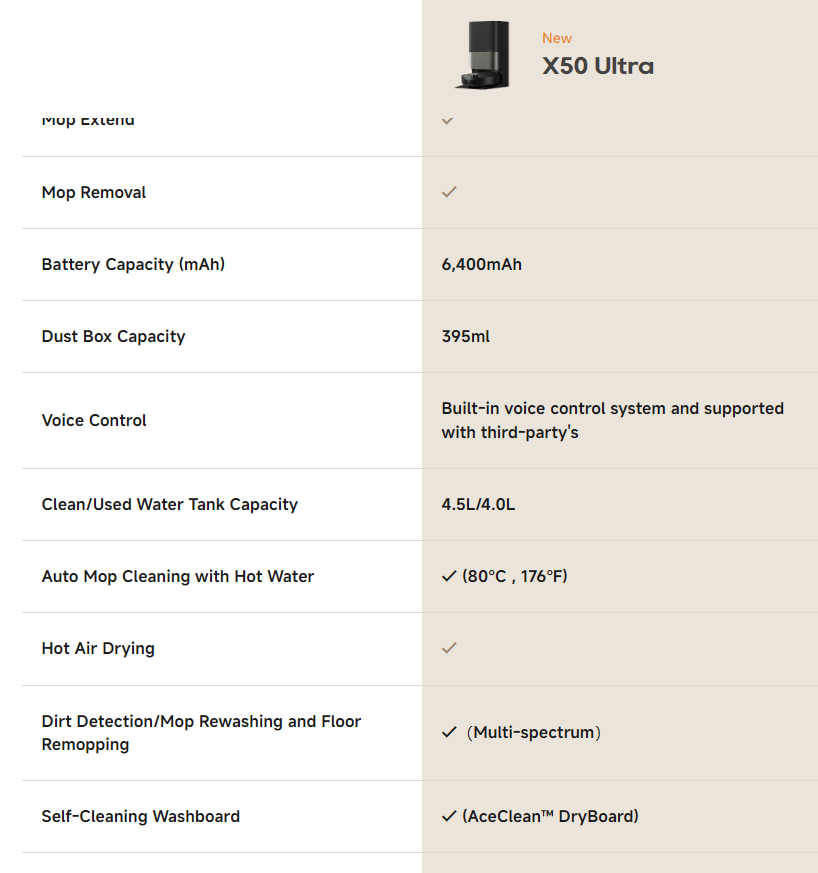Click the 4.5L/4.0L tank capacity value

(x=478, y=504)
